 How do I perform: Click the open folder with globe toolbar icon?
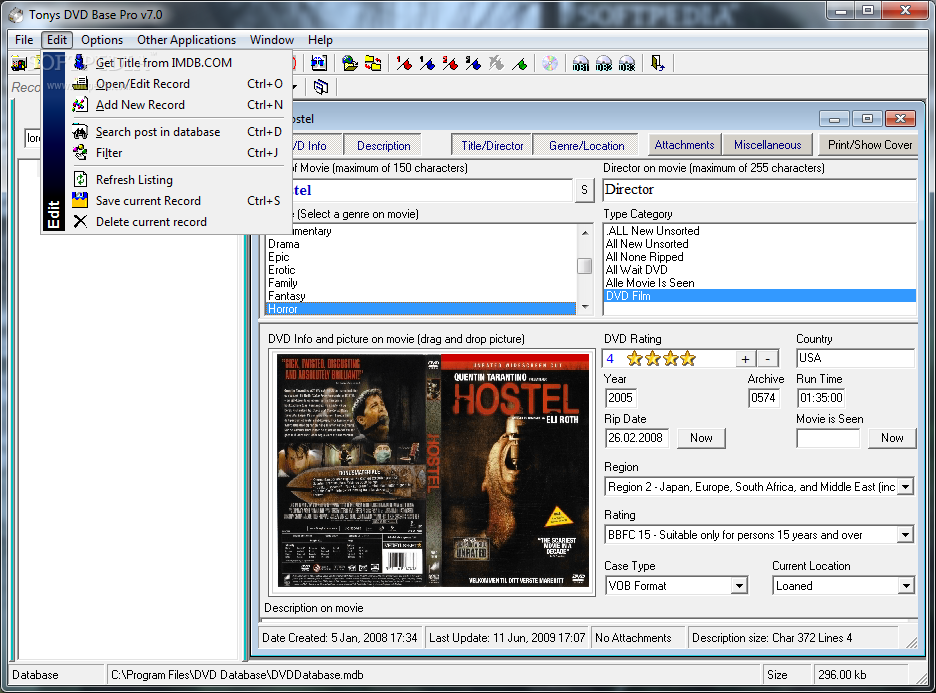[350, 63]
